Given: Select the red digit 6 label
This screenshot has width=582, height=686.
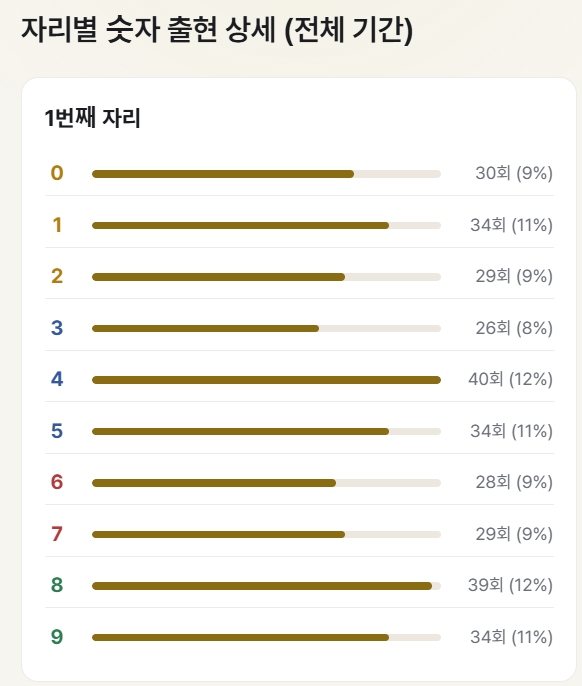Looking at the screenshot, I should click(57, 483).
